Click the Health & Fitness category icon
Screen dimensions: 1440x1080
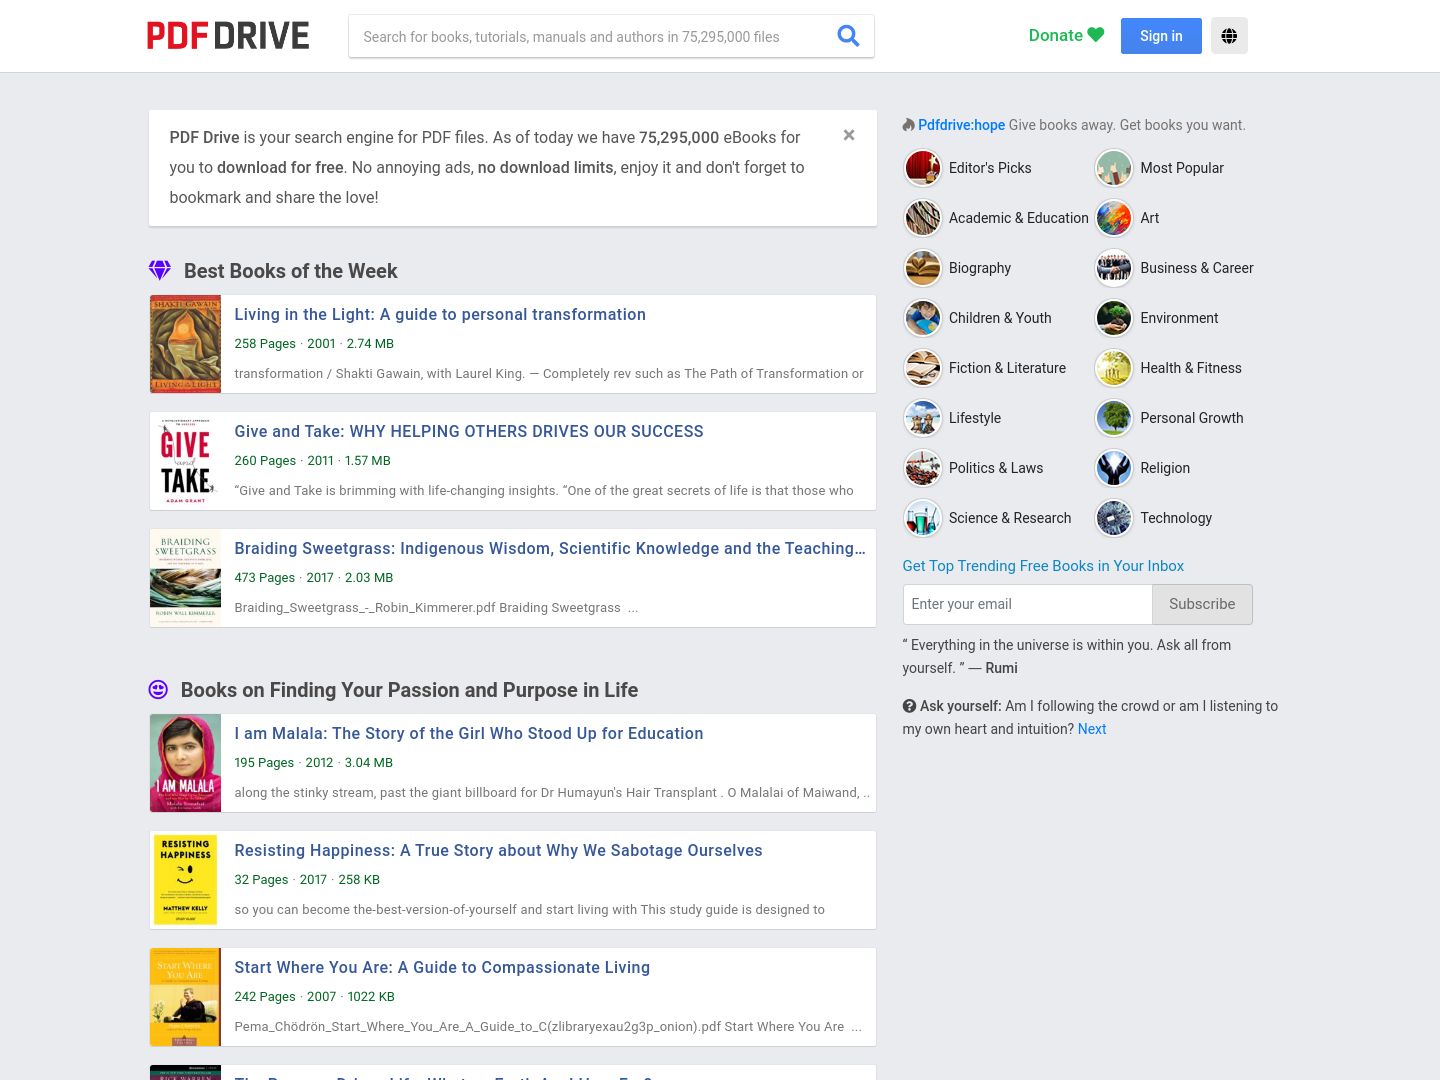[x=1113, y=368]
